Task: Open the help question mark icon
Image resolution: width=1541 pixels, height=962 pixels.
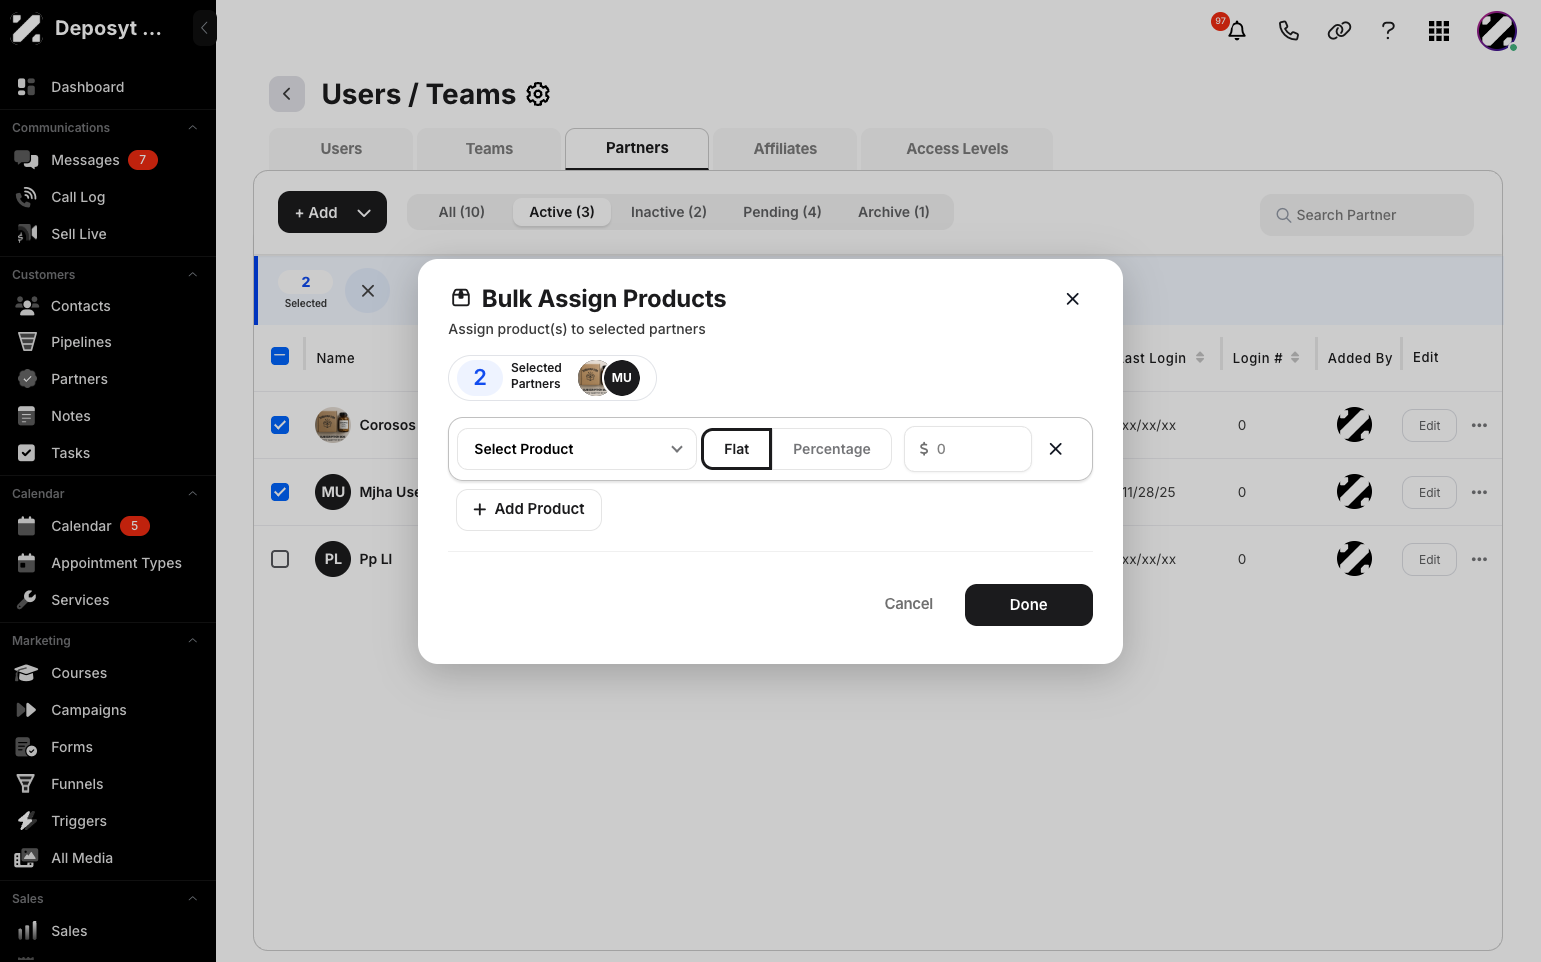Action: tap(1388, 31)
